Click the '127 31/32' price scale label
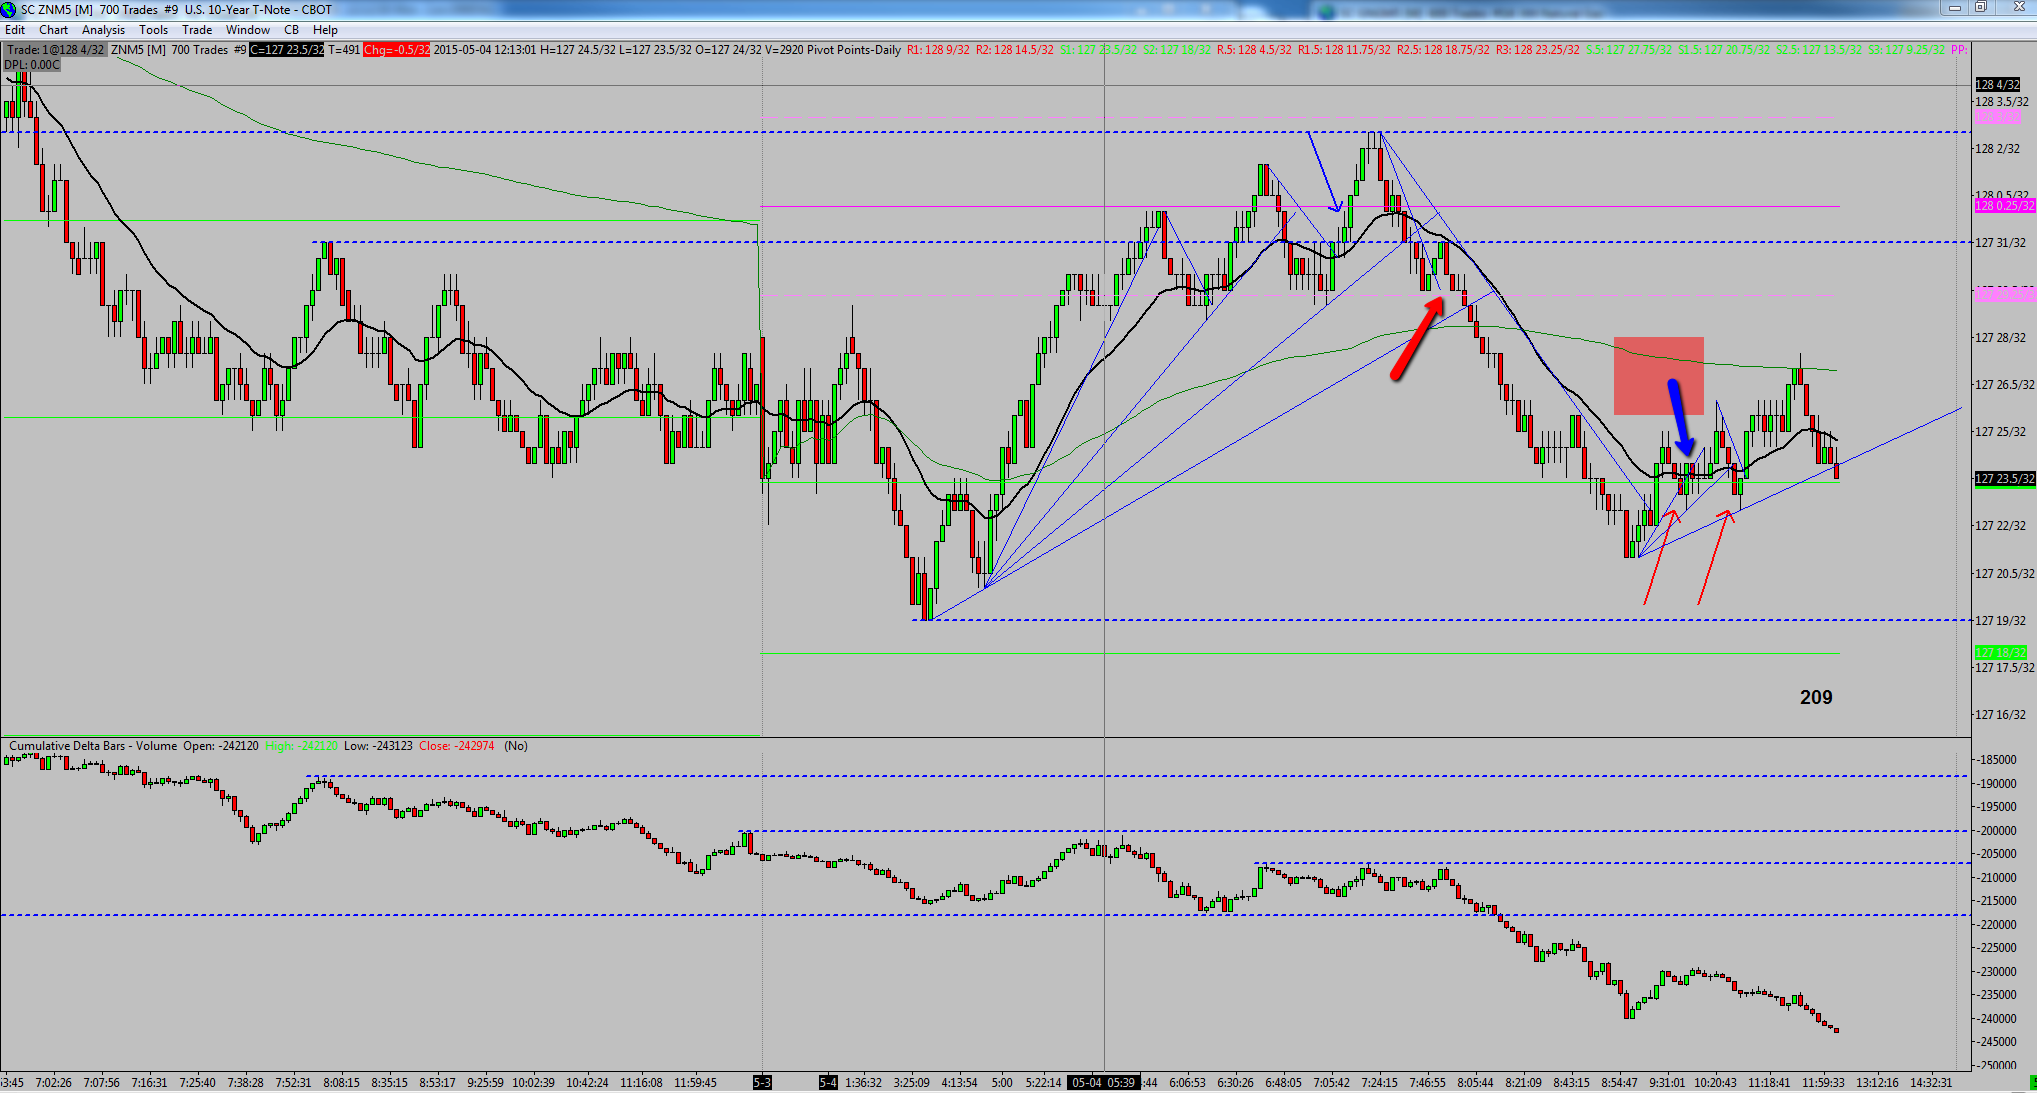Screen dimensions: 2037x1093 (2001, 243)
